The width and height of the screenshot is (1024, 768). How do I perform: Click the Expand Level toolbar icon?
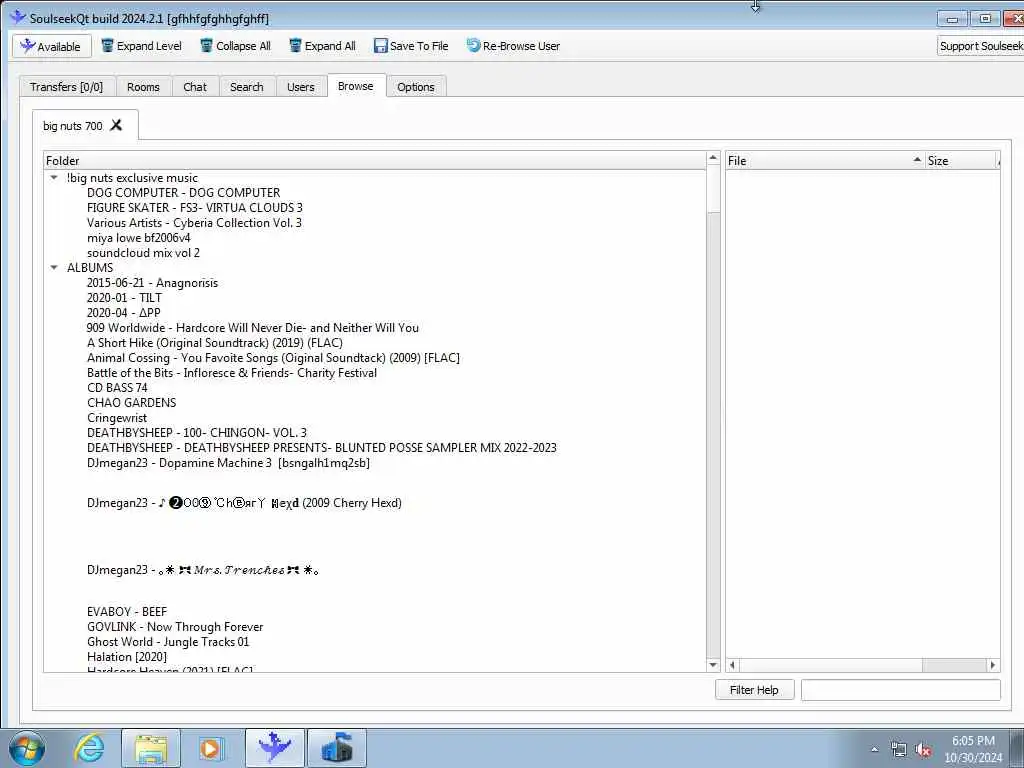pyautogui.click(x=107, y=46)
